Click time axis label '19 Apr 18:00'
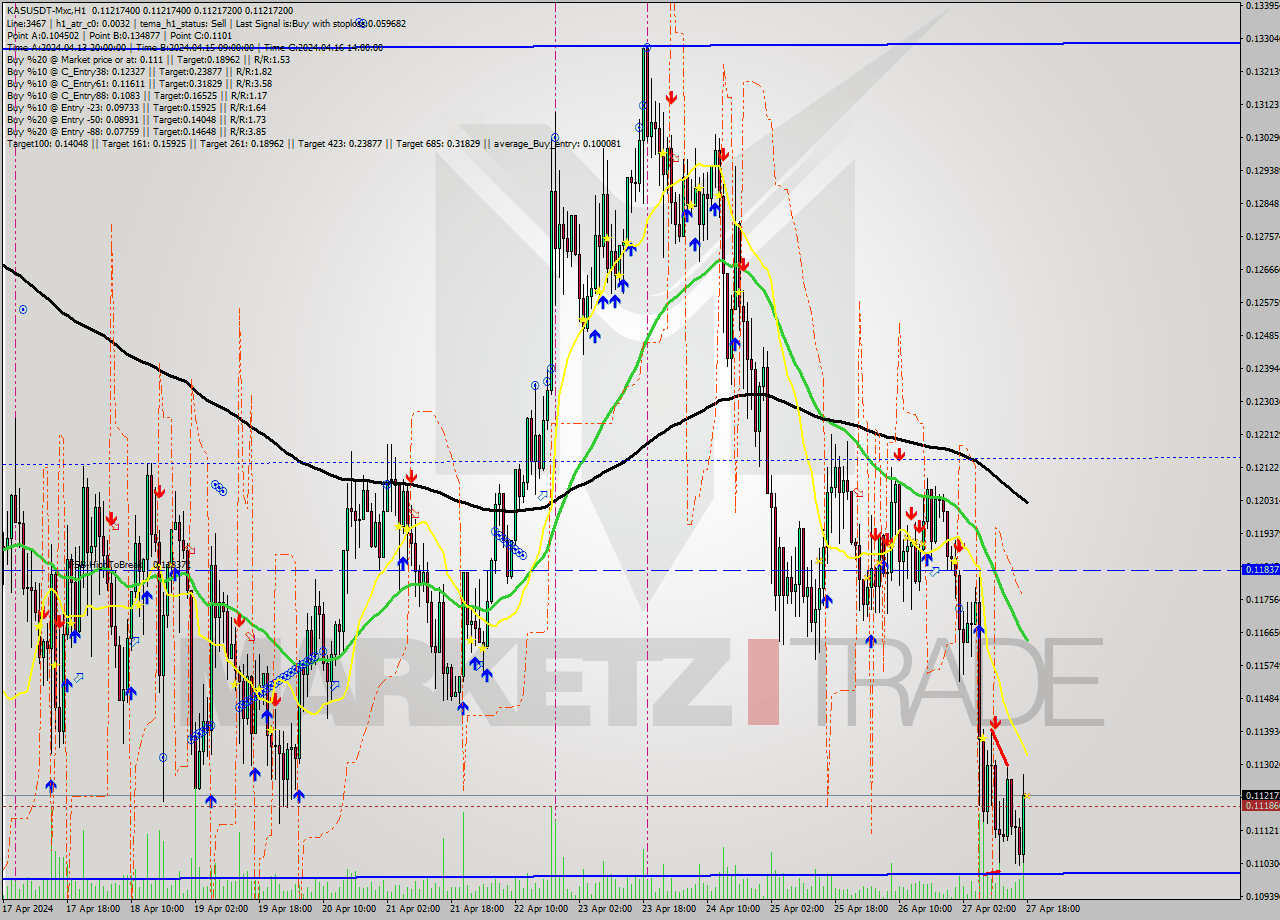 [286, 909]
